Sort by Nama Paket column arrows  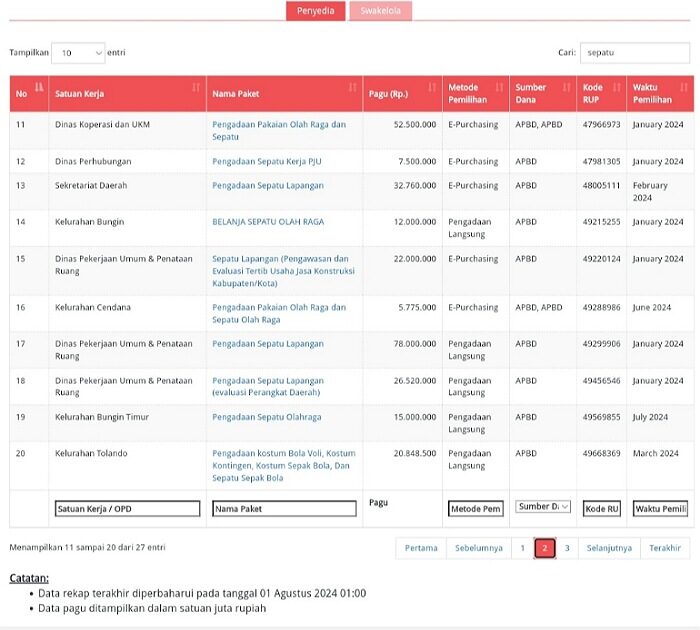click(352, 88)
